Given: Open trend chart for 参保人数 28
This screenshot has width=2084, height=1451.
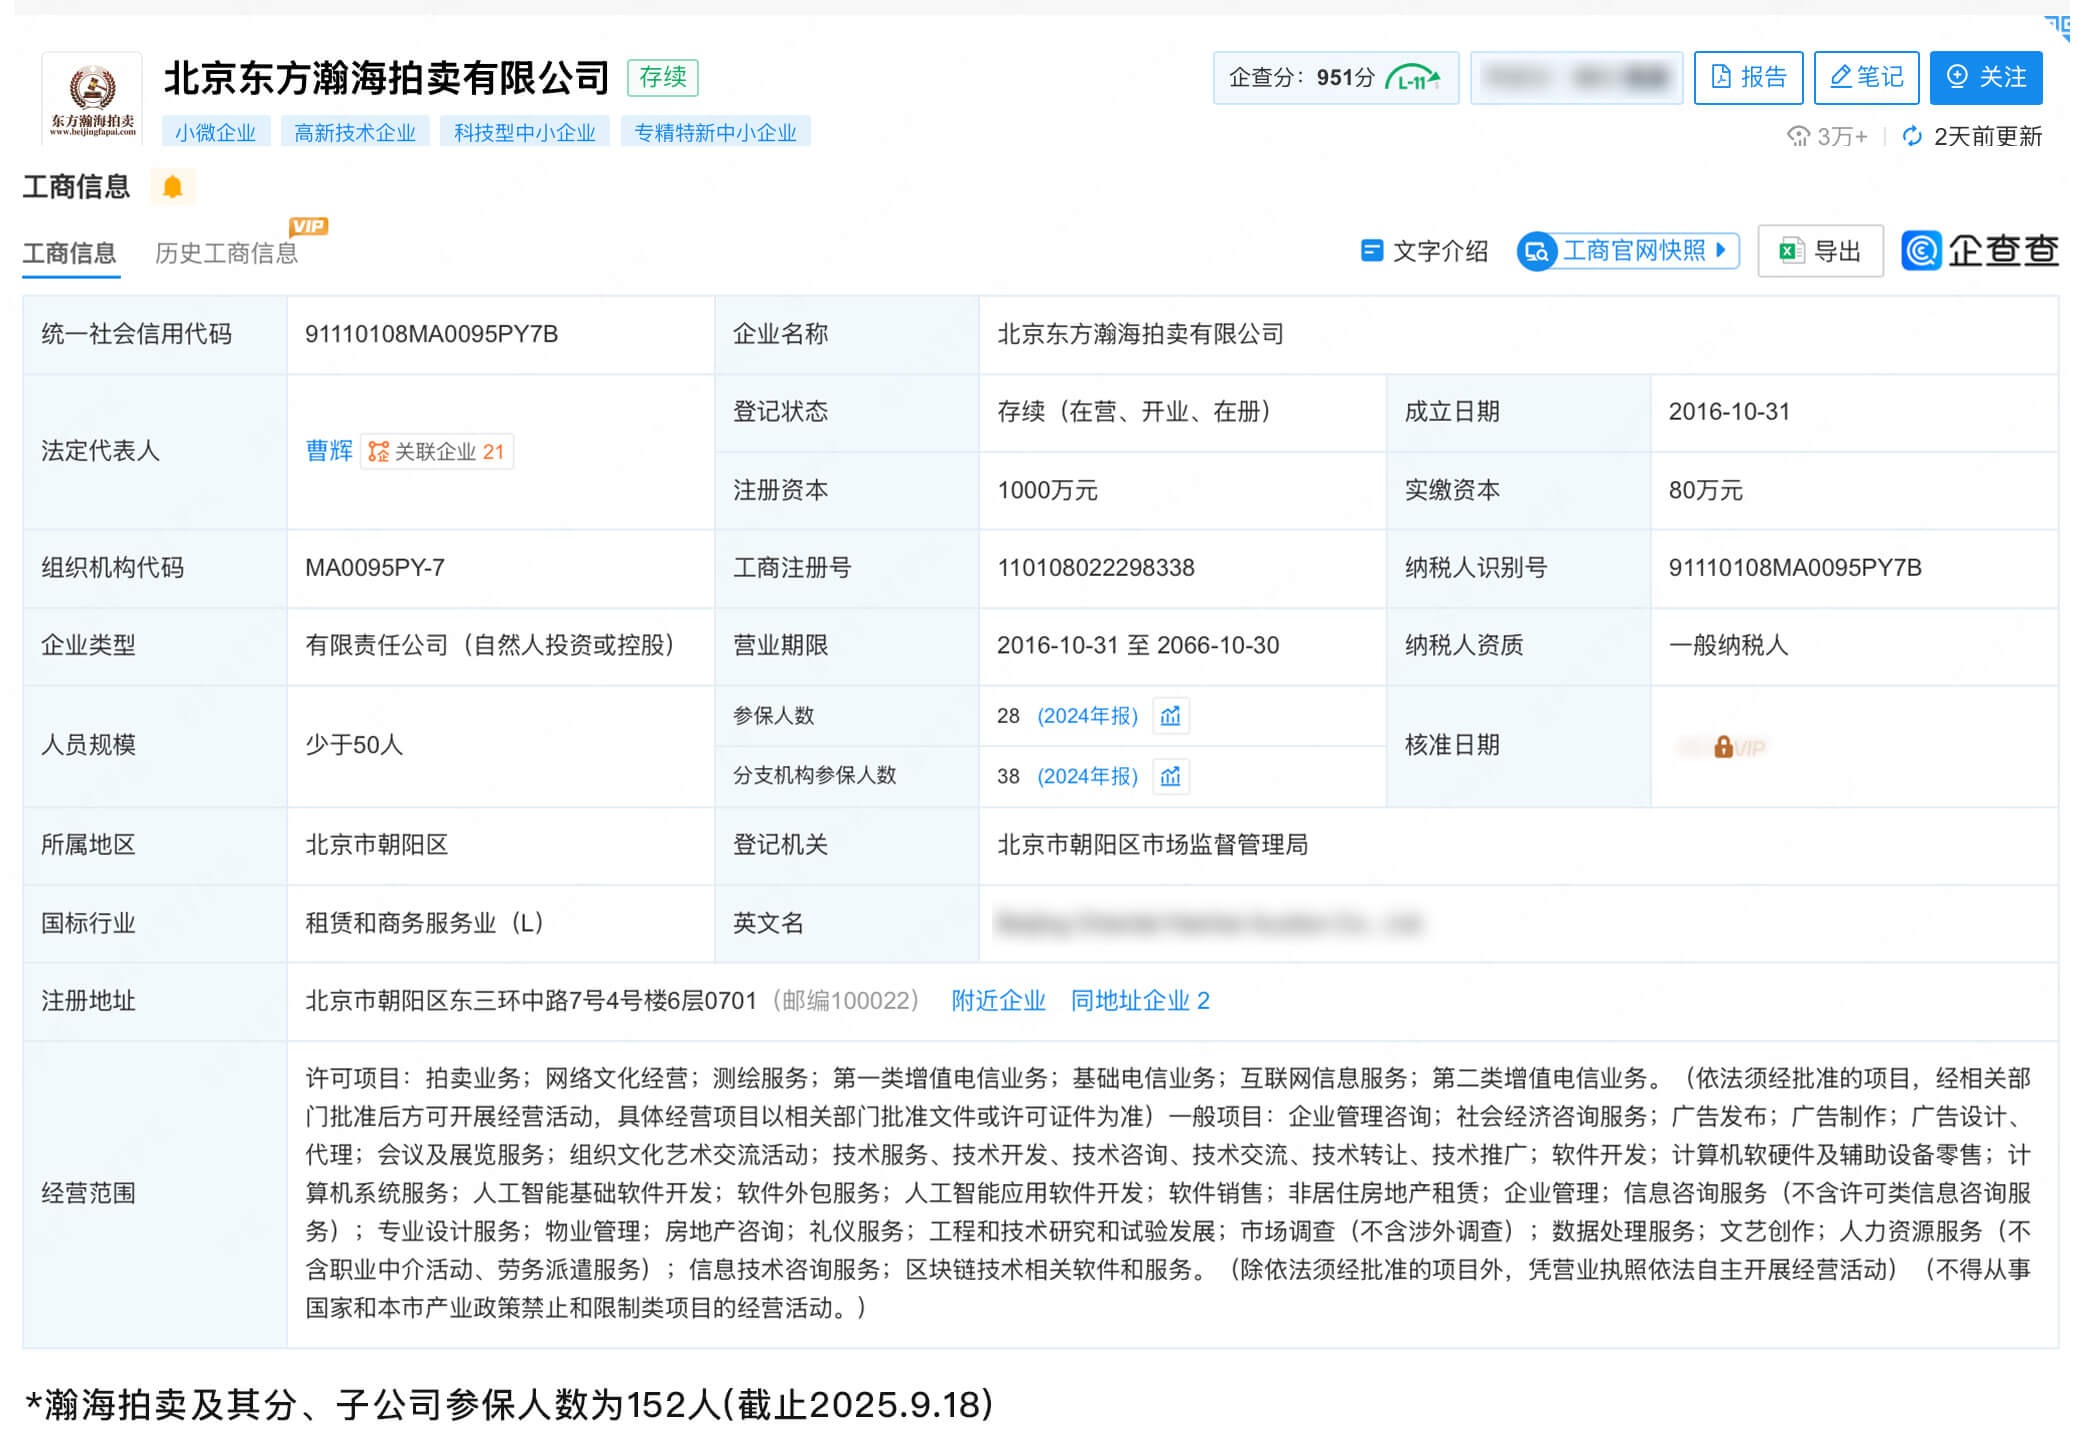Looking at the screenshot, I should (x=1170, y=716).
